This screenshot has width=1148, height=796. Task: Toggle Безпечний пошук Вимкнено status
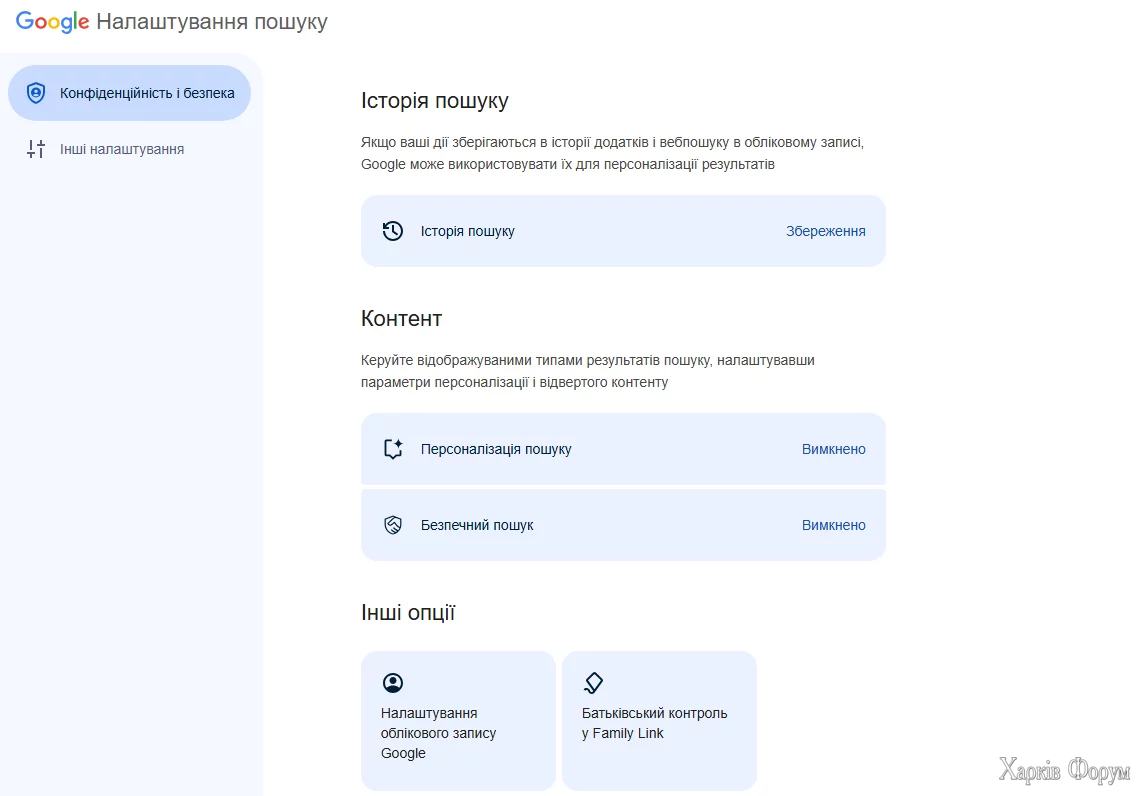[x=833, y=525]
